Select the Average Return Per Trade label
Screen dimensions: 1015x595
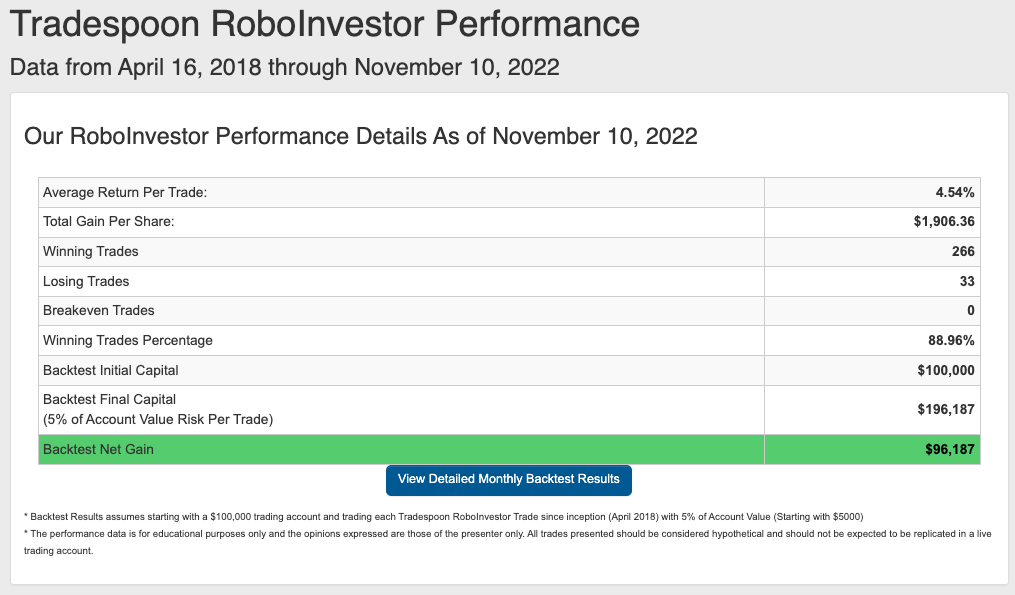pos(125,192)
